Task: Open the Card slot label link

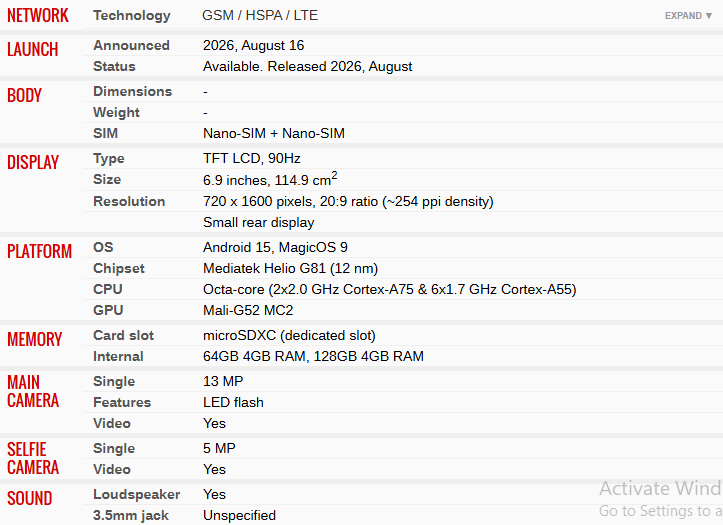Action: pyautogui.click(x=124, y=335)
